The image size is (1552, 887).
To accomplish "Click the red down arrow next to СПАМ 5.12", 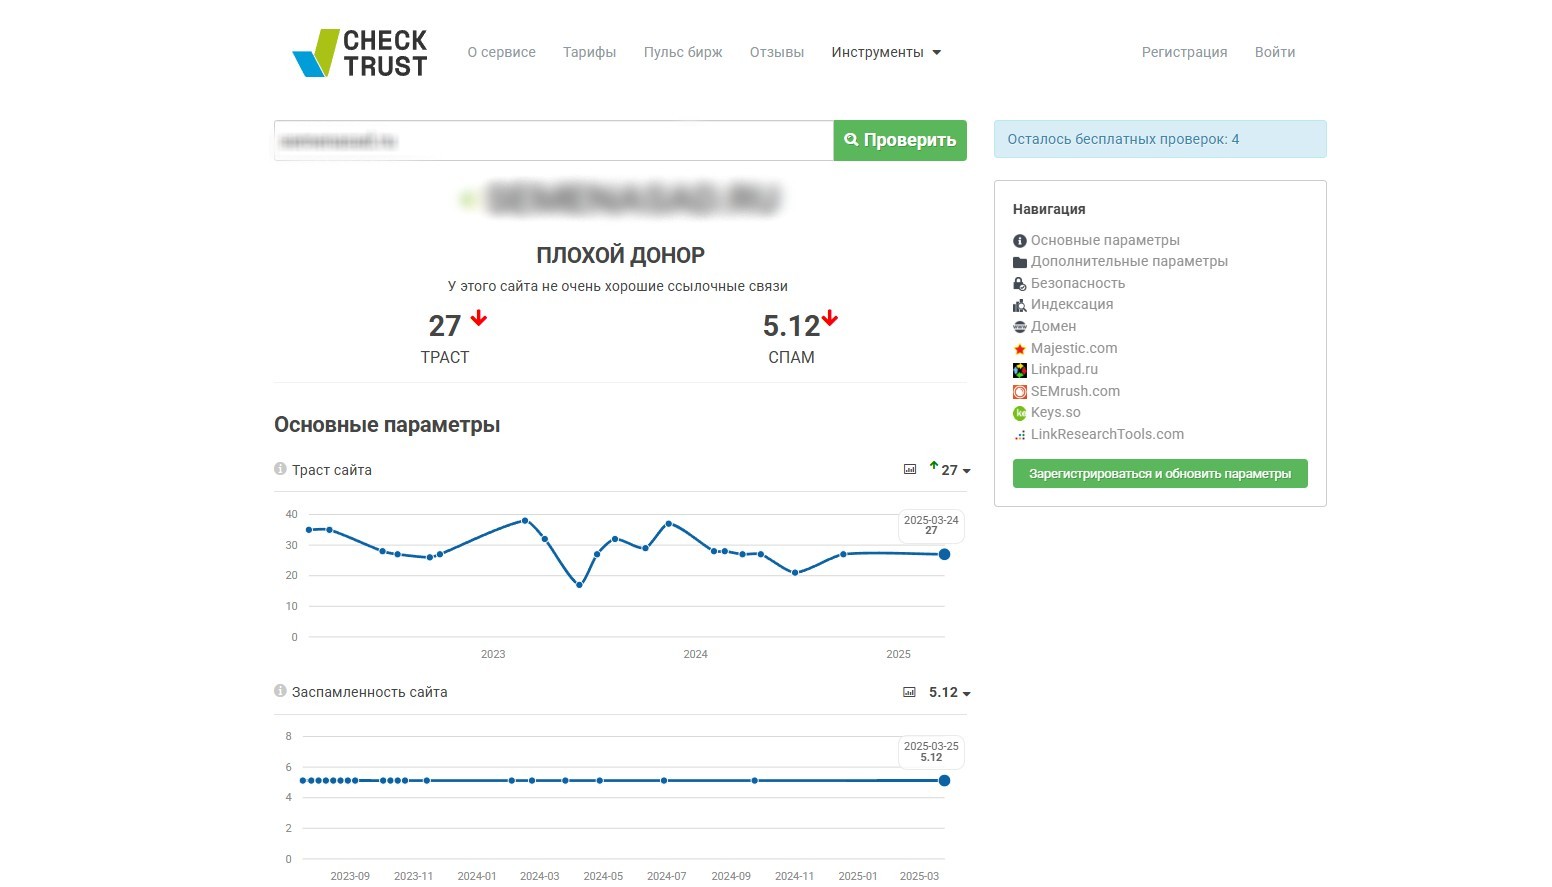I will click(830, 319).
